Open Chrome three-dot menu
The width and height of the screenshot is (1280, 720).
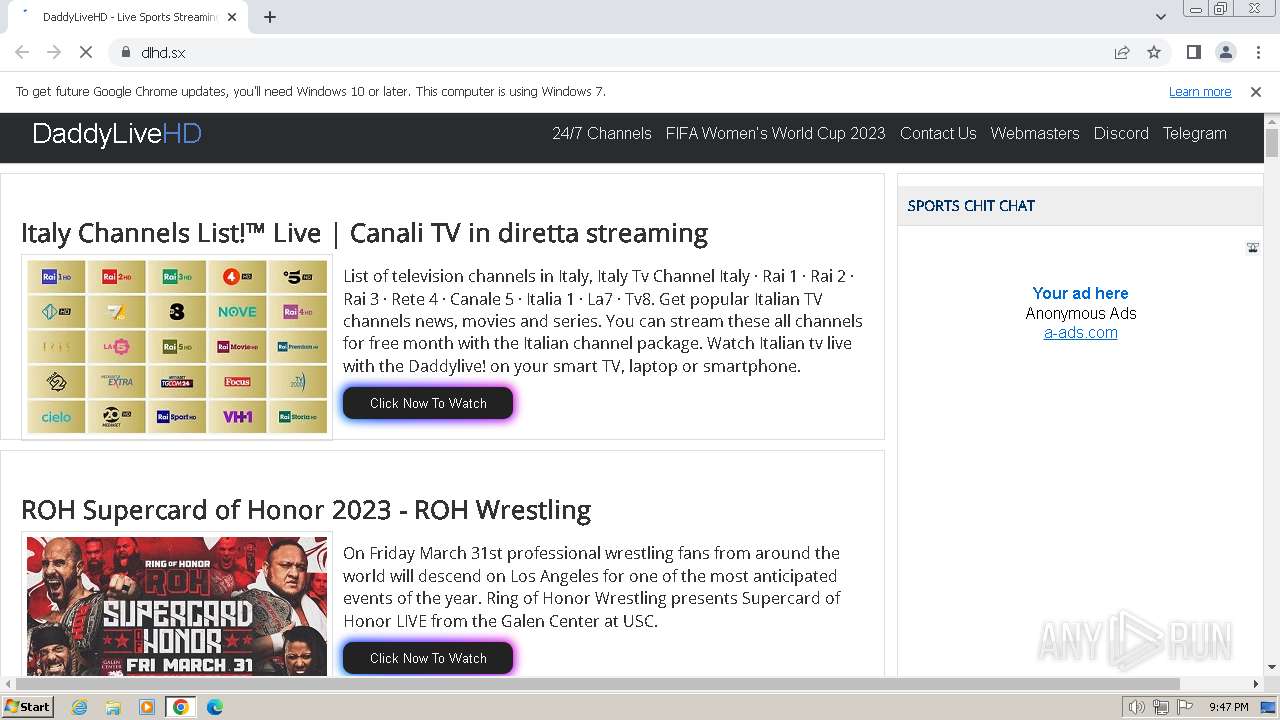pos(1257,52)
